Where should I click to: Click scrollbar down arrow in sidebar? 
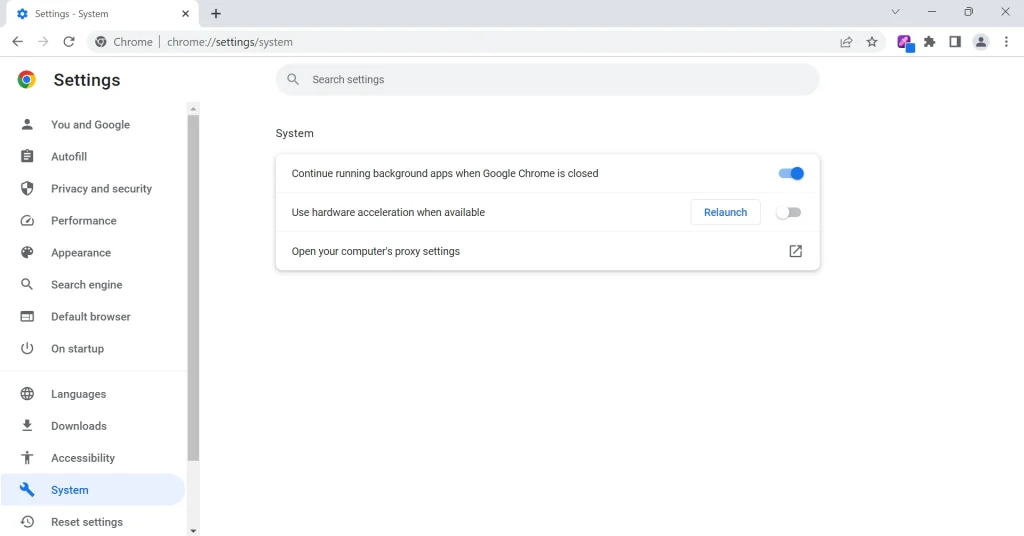193,531
